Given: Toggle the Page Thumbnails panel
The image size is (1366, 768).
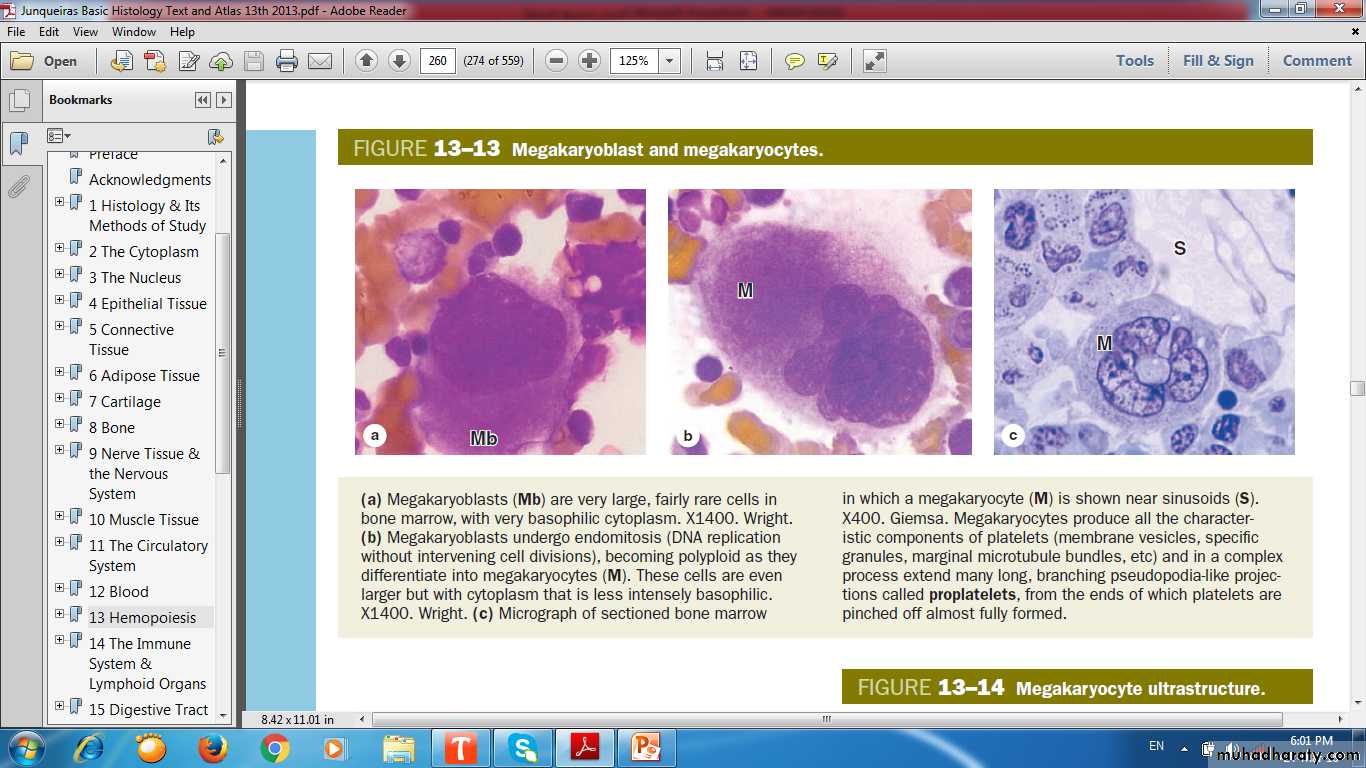Looking at the screenshot, I should 18,101.
